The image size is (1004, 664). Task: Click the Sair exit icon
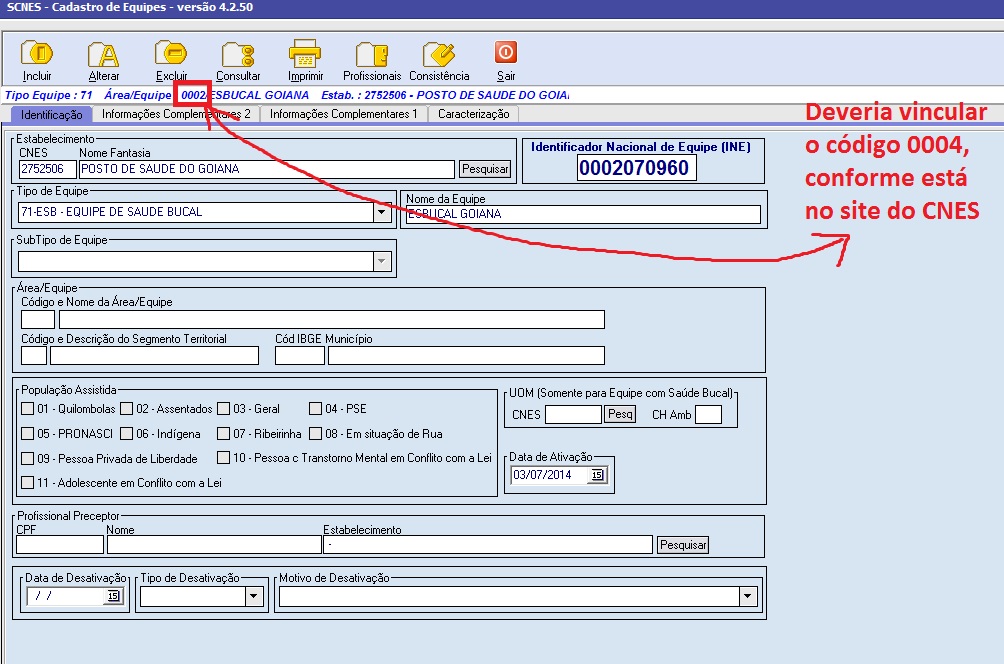point(506,53)
